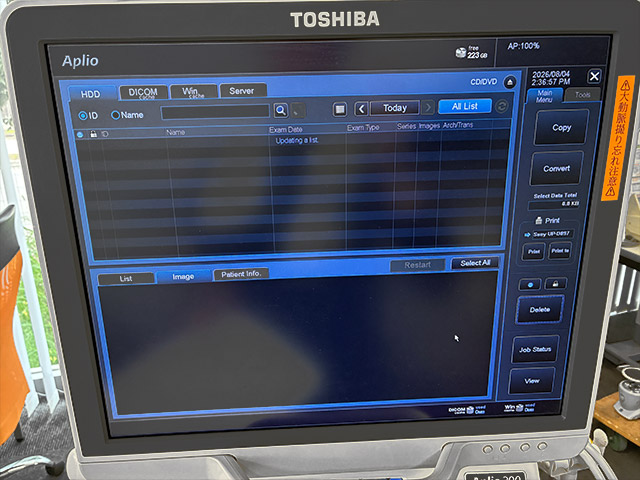Open the Main Menu tab

pyautogui.click(x=544, y=96)
